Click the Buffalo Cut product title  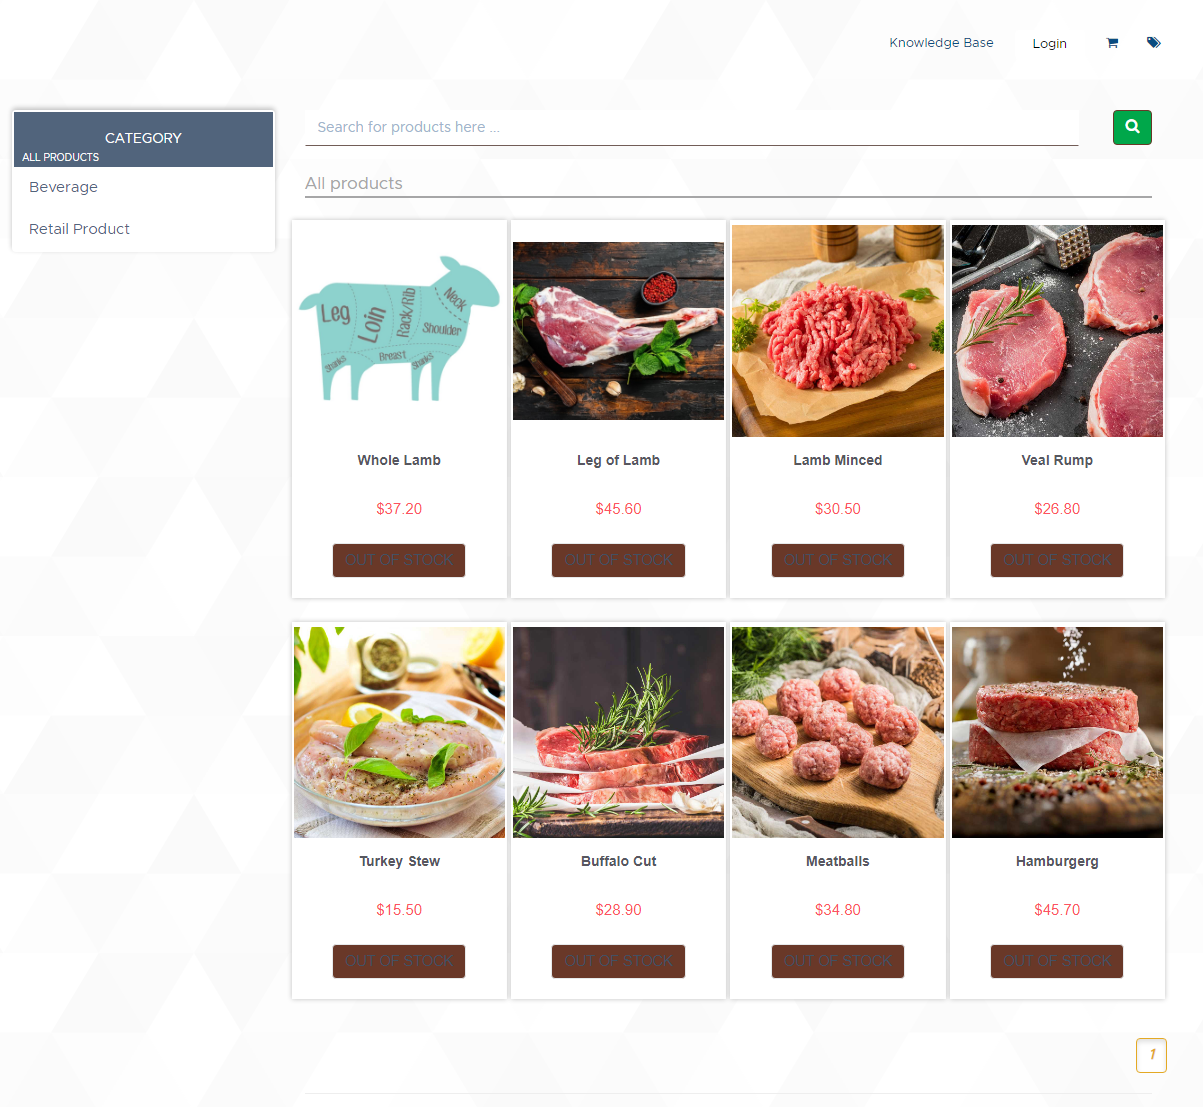coord(619,861)
